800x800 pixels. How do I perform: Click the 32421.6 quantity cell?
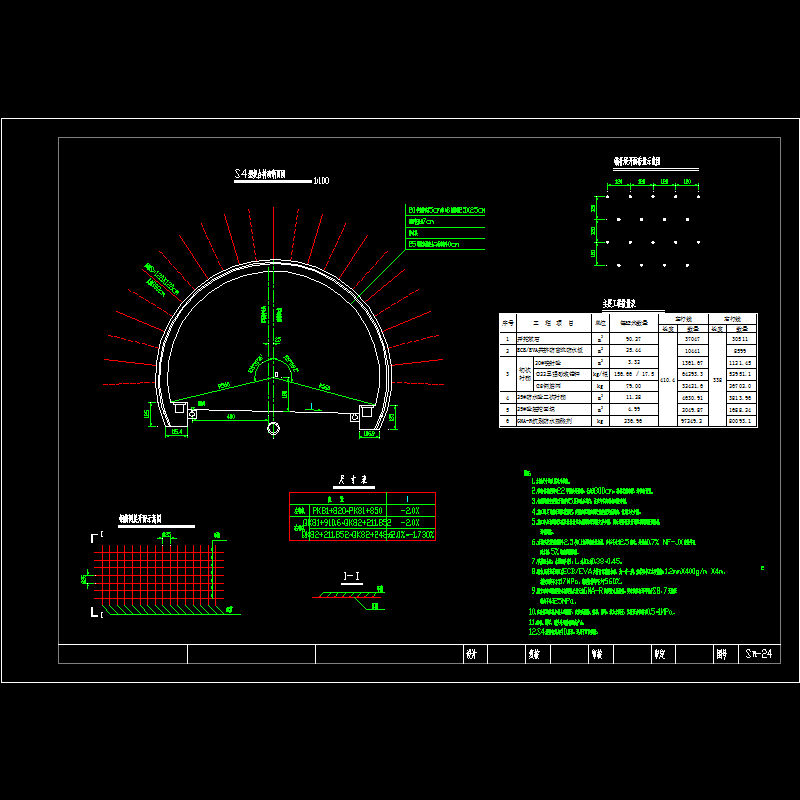pyautogui.click(x=692, y=386)
